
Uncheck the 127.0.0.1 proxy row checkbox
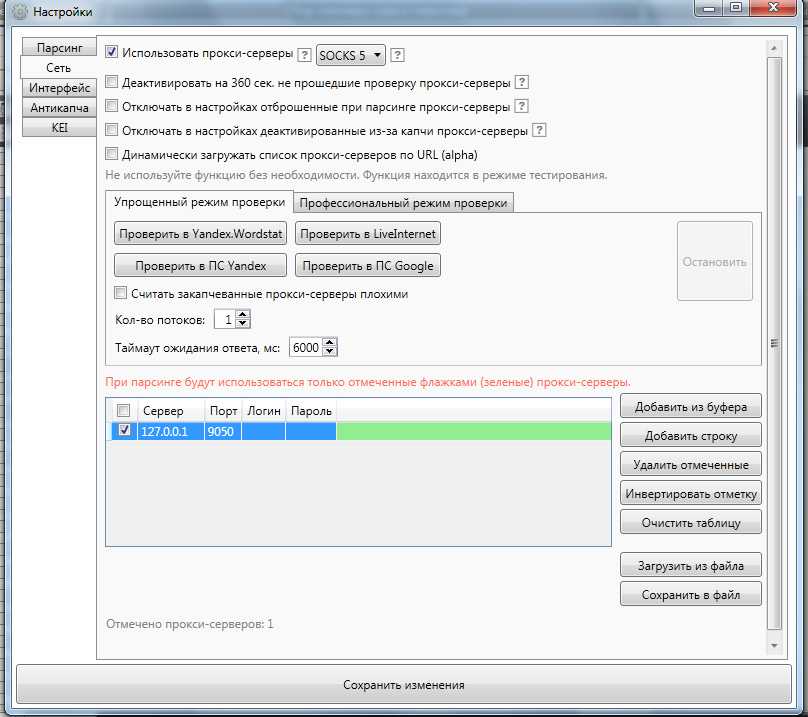coord(124,431)
